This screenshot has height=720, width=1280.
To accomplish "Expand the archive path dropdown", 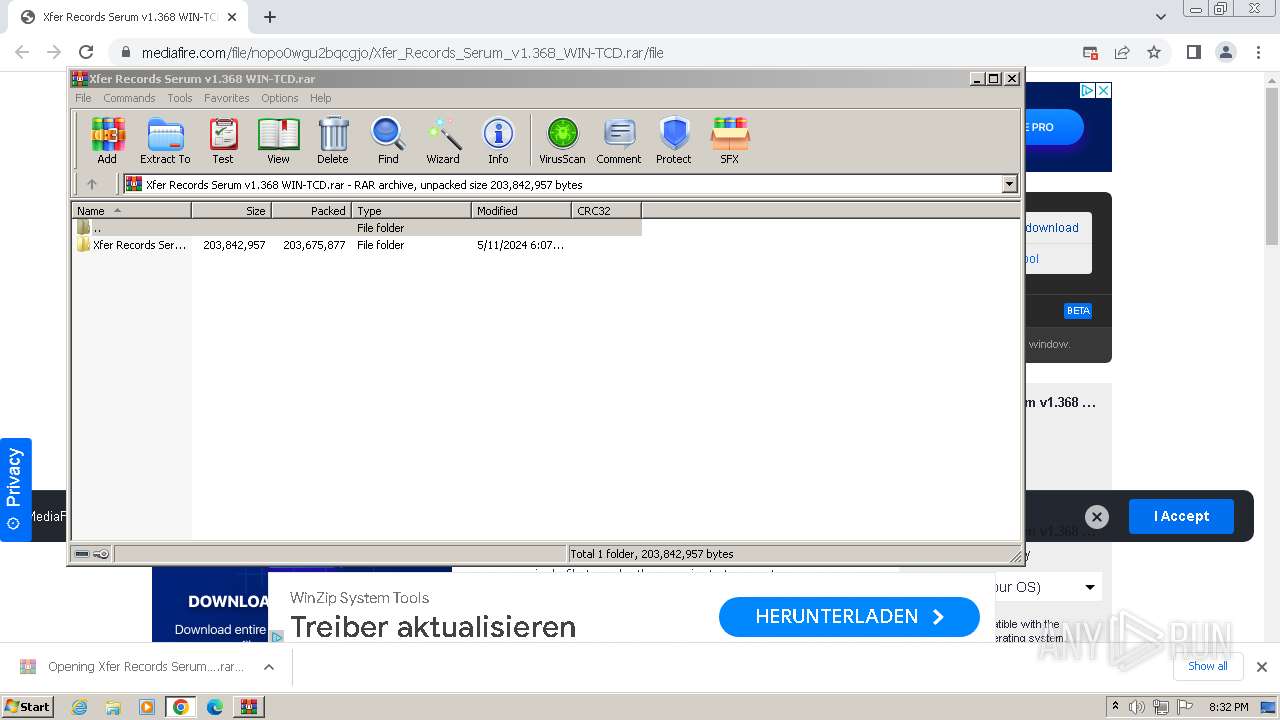I will 1009,184.
